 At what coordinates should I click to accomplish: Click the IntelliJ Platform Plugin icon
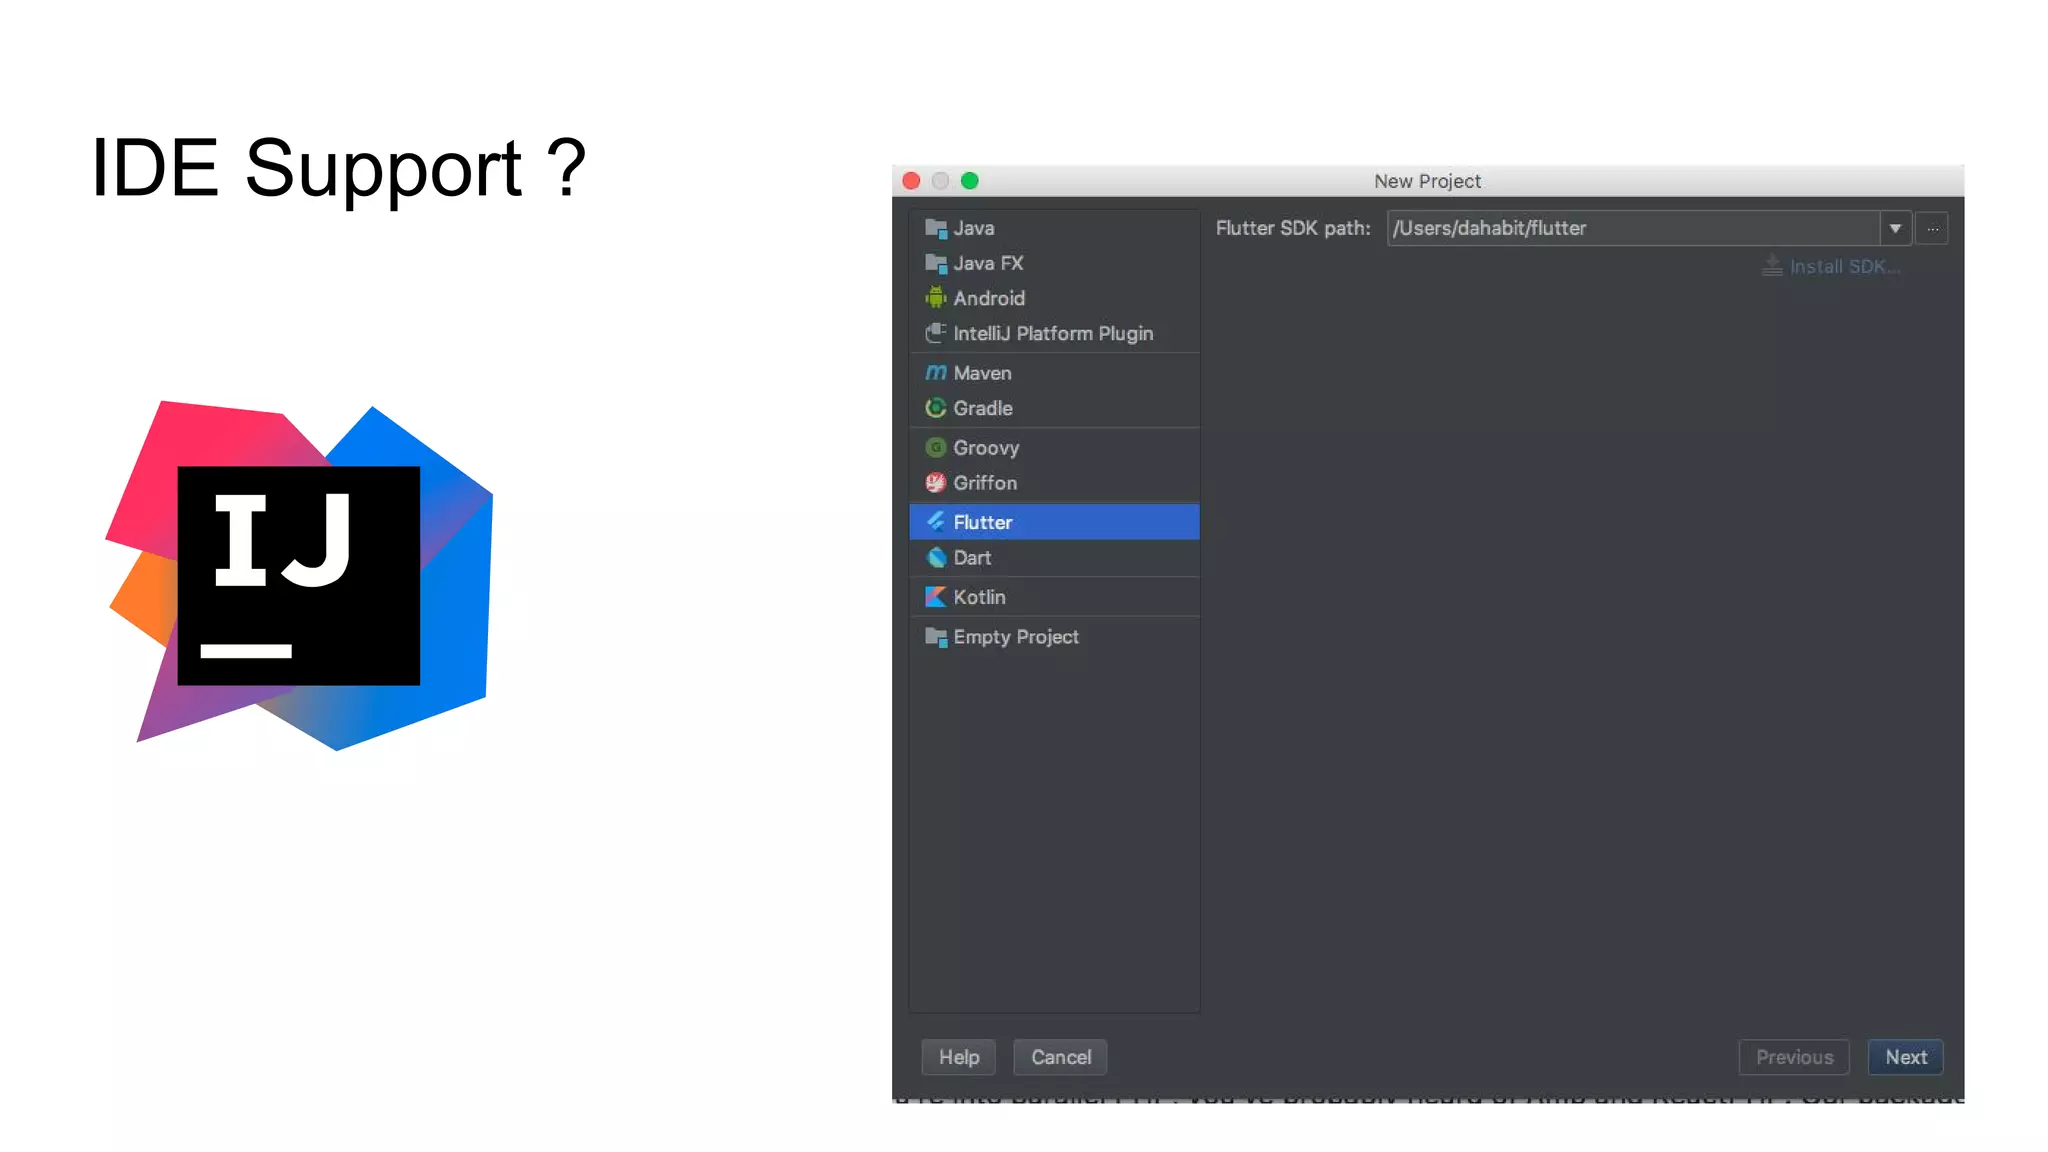pyautogui.click(x=936, y=333)
